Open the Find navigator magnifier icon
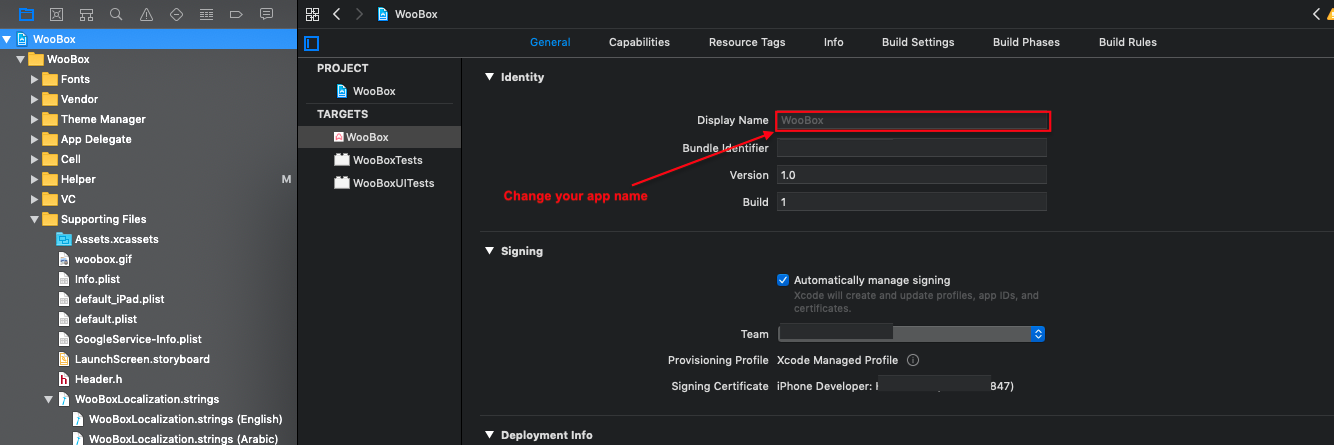 point(116,14)
